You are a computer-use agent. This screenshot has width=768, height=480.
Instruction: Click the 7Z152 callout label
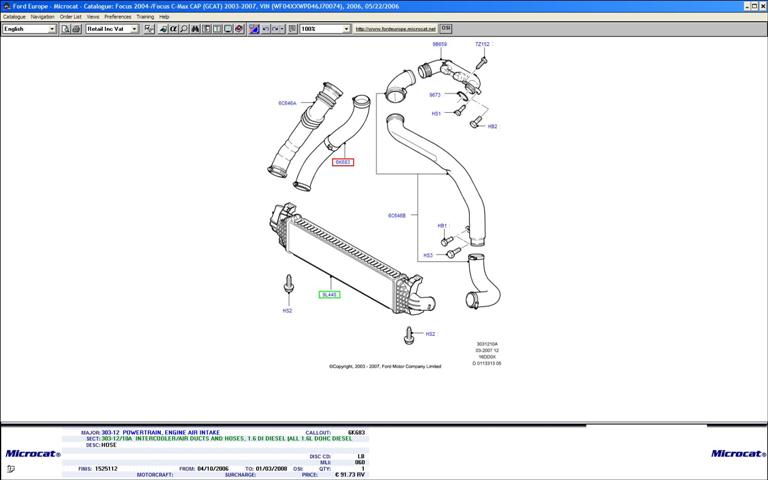click(x=483, y=45)
